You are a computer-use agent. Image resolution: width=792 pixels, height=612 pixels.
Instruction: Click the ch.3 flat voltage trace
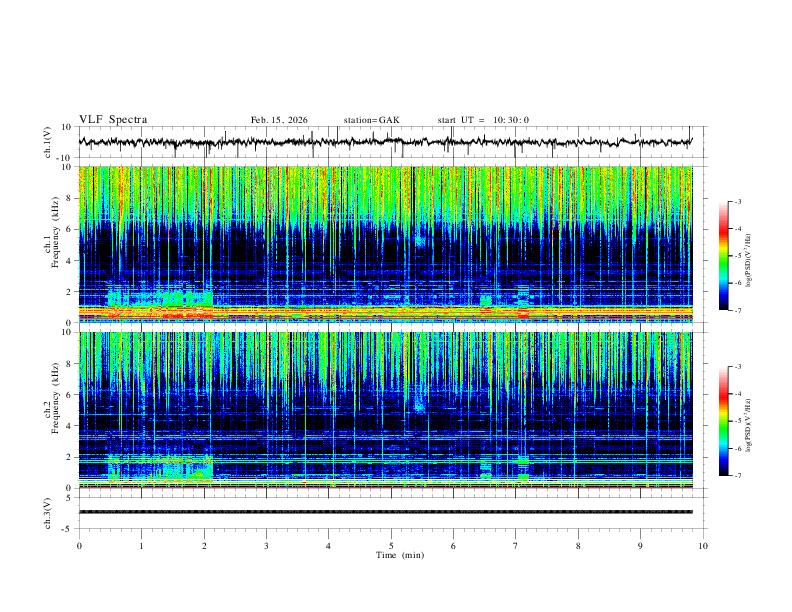385,512
